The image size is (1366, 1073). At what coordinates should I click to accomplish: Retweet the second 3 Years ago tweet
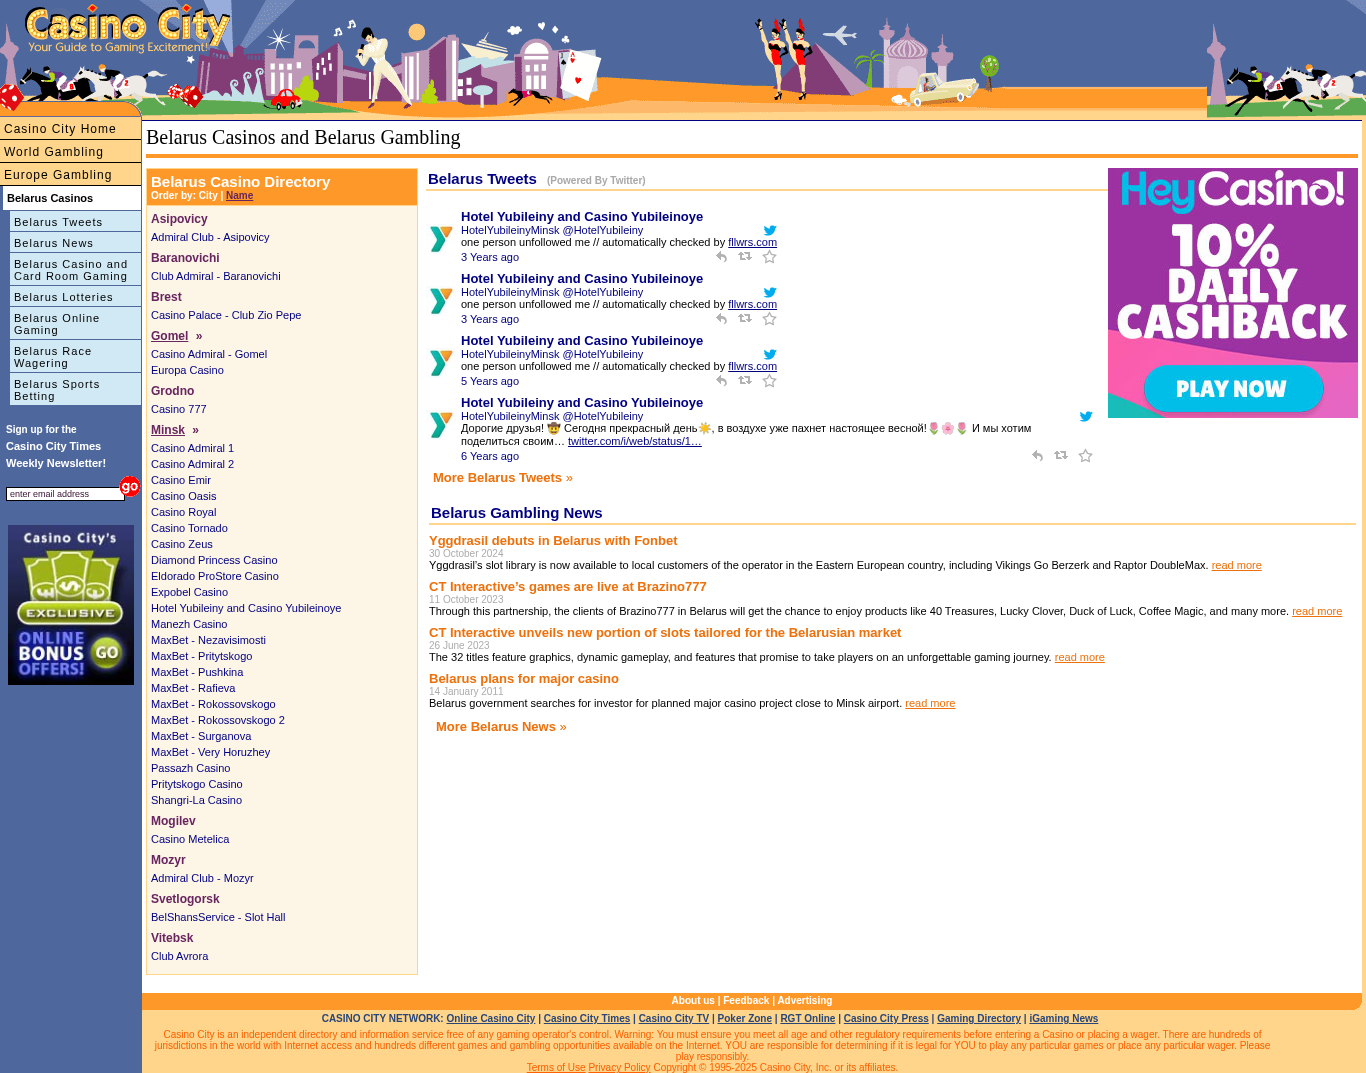pos(745,318)
